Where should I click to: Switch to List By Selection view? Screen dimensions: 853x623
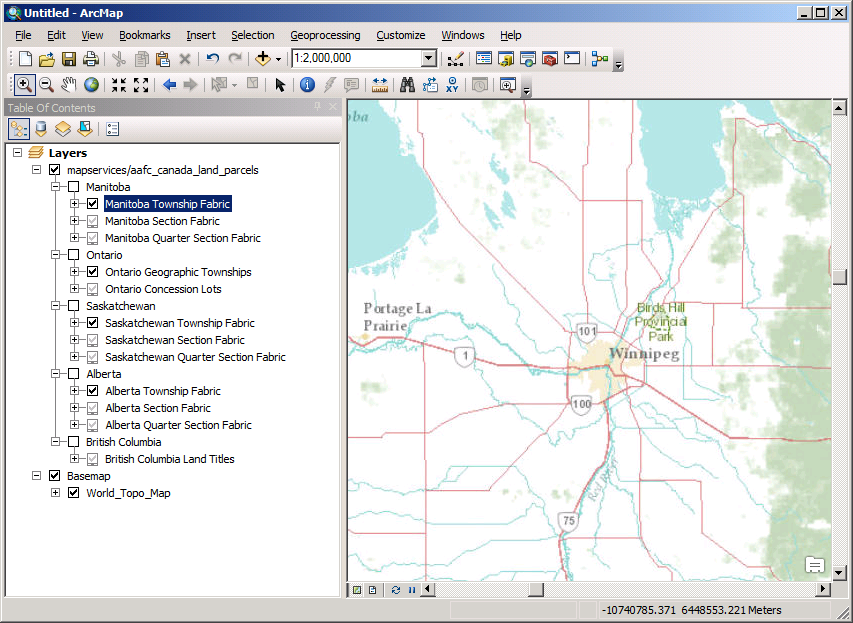point(85,129)
